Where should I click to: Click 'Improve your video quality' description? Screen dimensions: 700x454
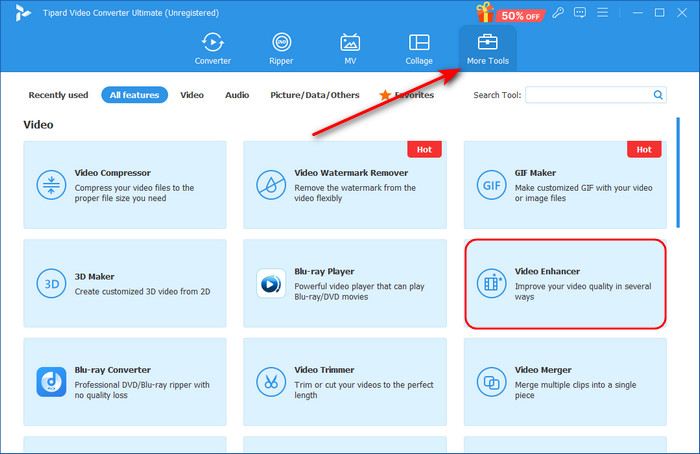[583, 292]
